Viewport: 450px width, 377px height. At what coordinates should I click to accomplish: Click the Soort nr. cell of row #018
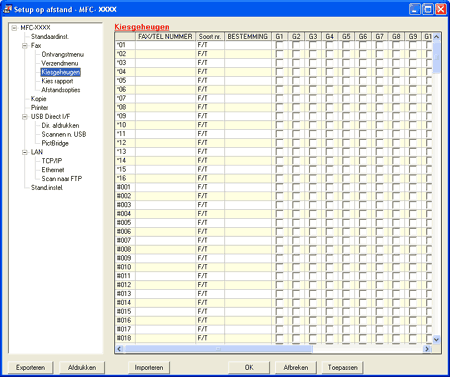tap(210, 338)
